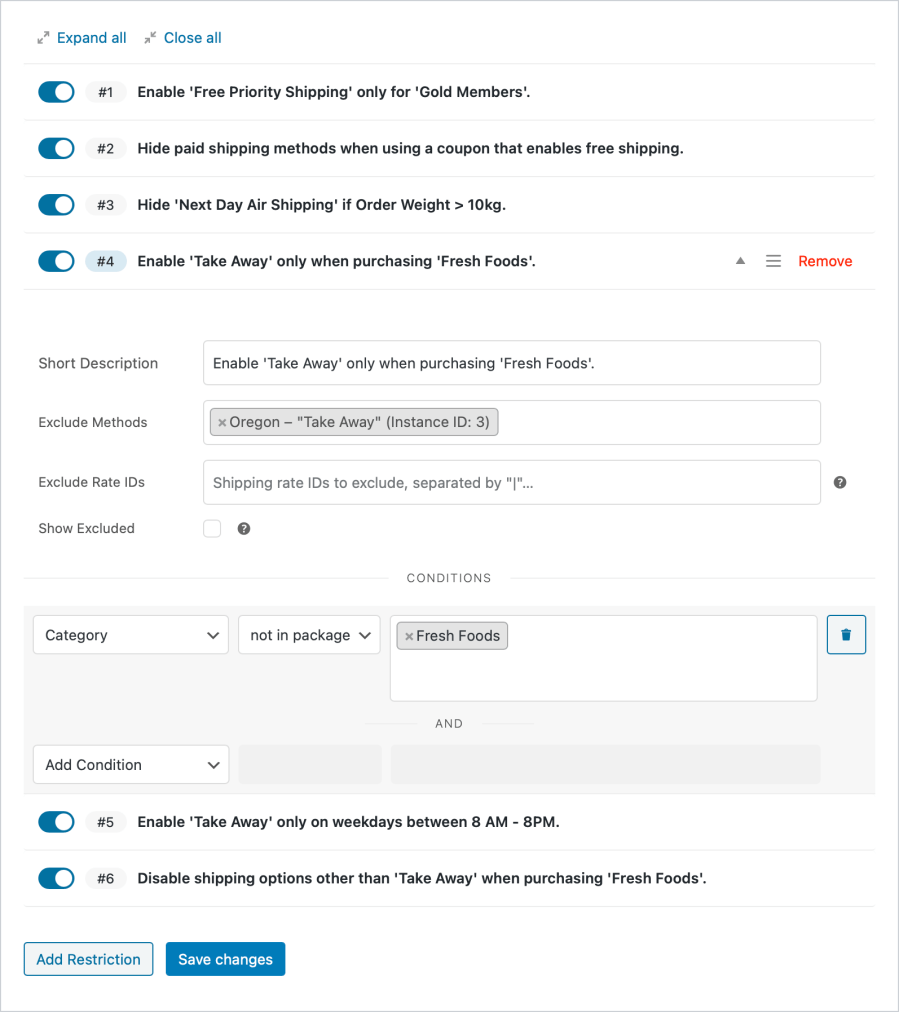The width and height of the screenshot is (899, 1012).
Task: Remove restriction #4 via the Remove link
Action: click(x=824, y=260)
